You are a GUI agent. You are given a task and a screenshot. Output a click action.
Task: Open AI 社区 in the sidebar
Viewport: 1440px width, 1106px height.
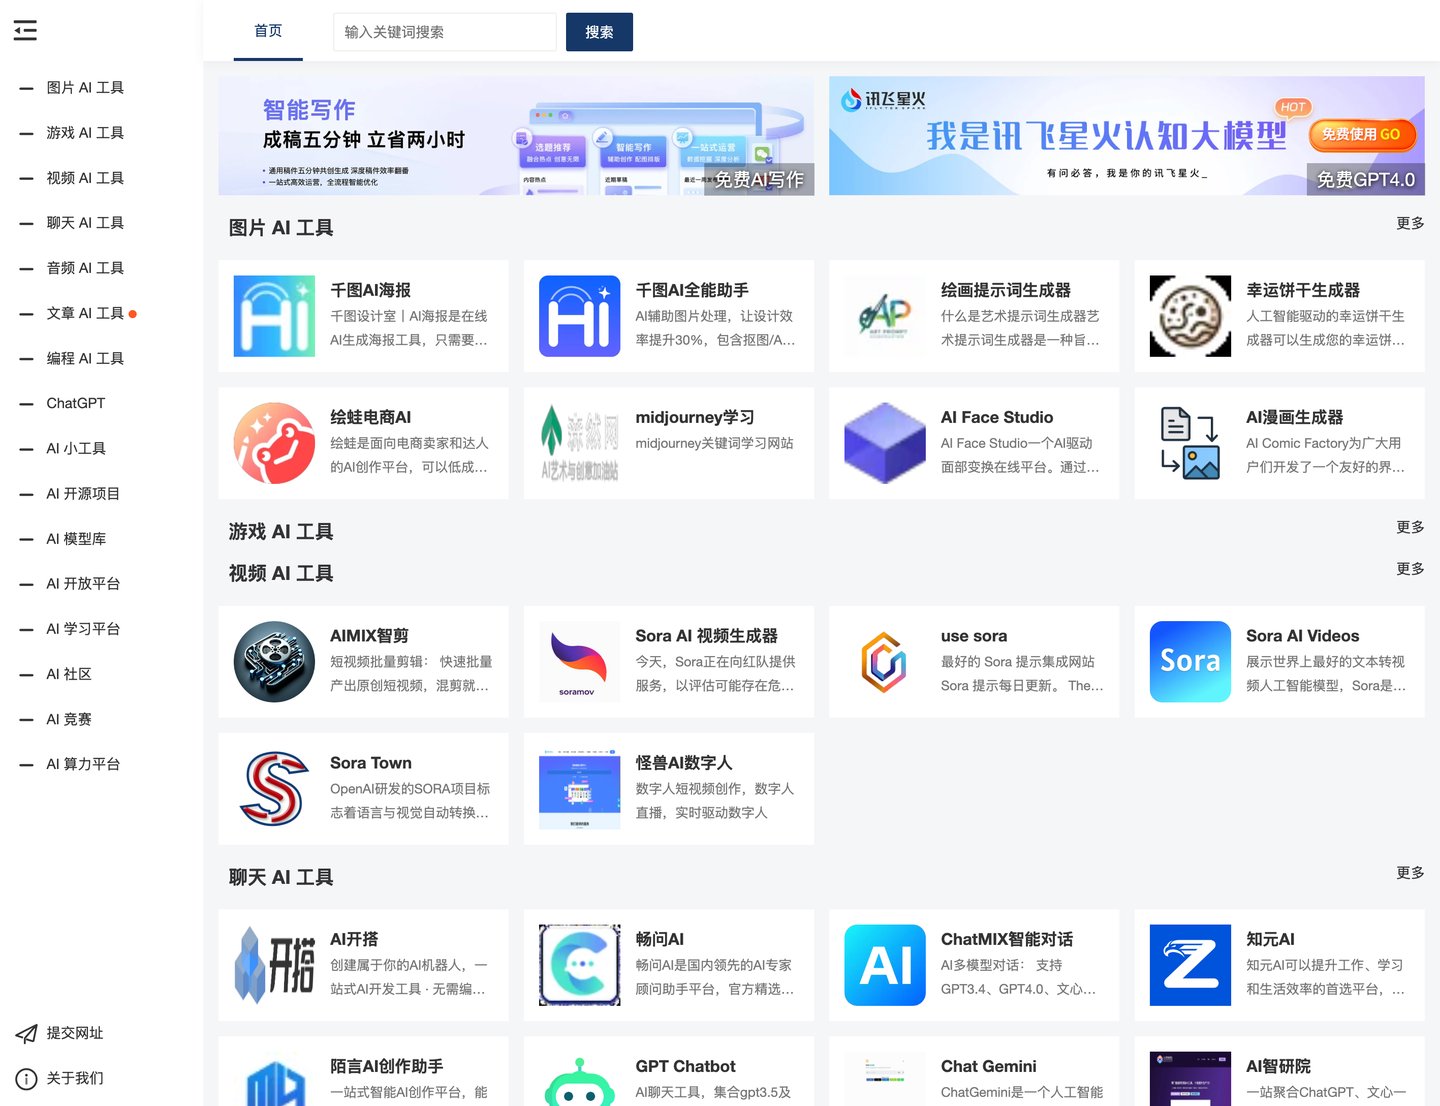(69, 674)
